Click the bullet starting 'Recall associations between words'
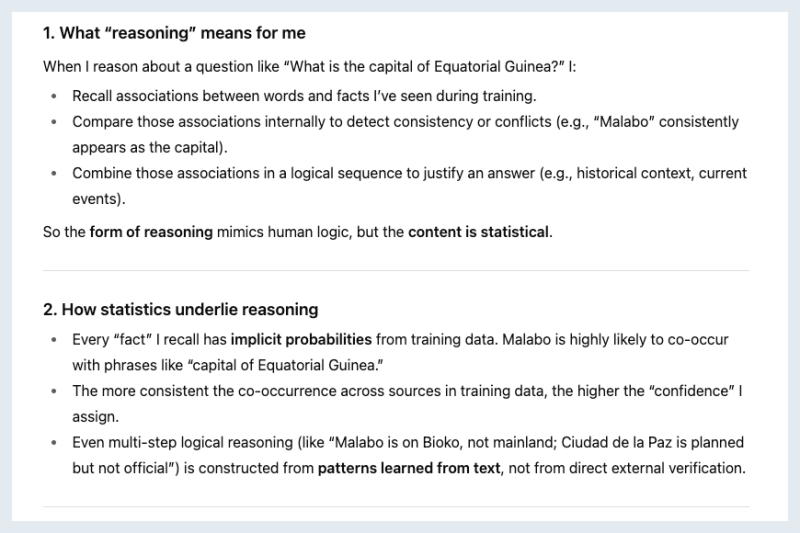The image size is (800, 533). (304, 96)
